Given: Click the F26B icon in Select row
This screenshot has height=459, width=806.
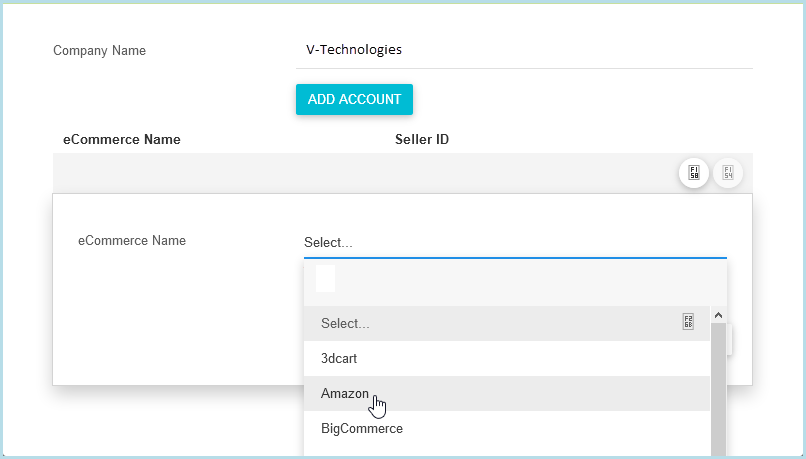Looking at the screenshot, I should tap(688, 322).
